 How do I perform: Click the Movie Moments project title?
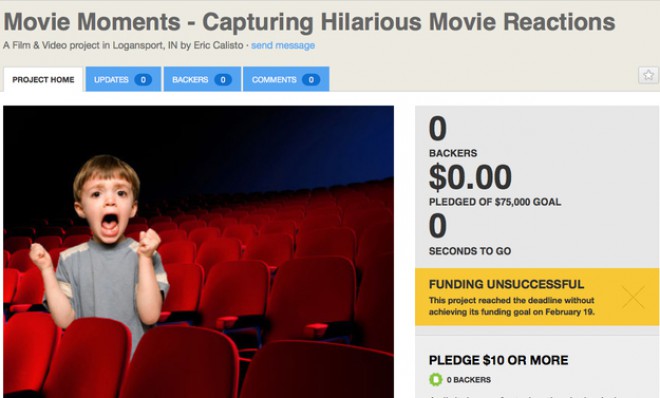309,22
